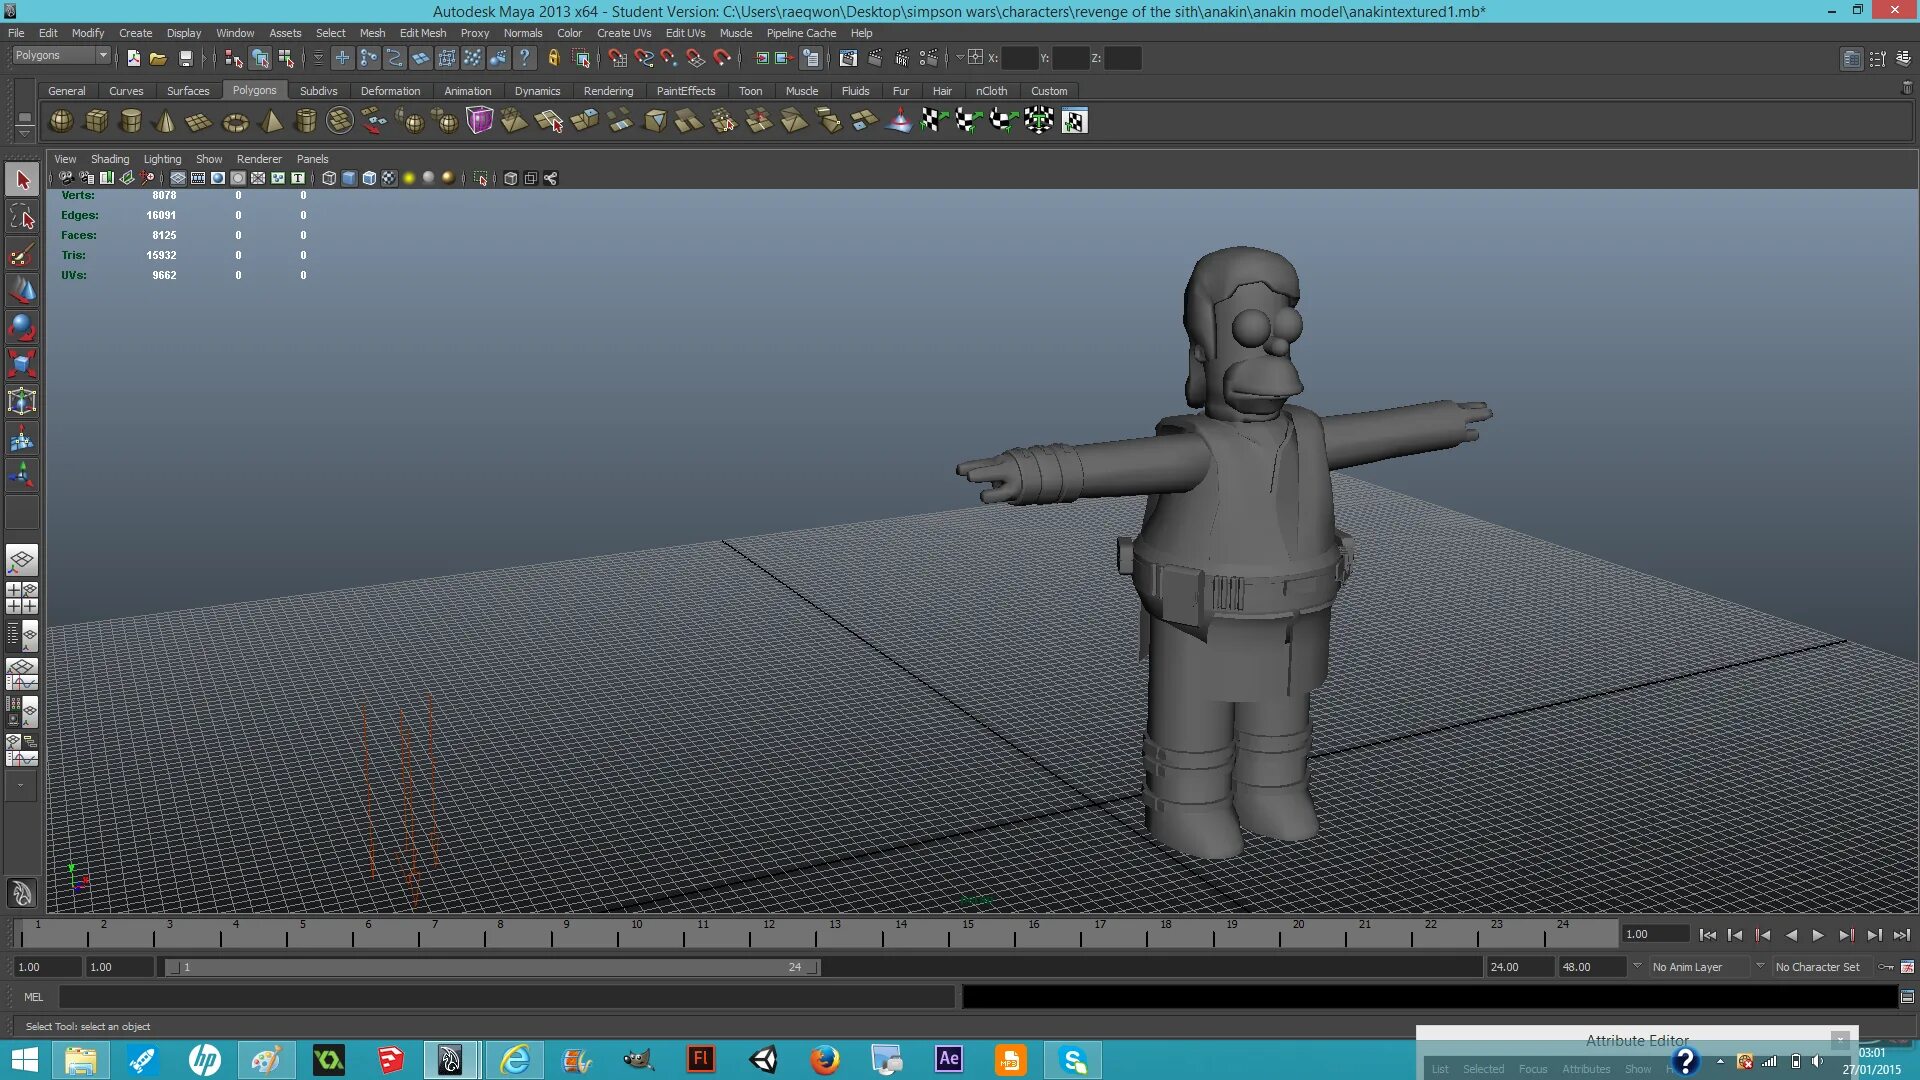This screenshot has width=1920, height=1080.
Task: Toggle the Safe Title display
Action: [x=298, y=178]
